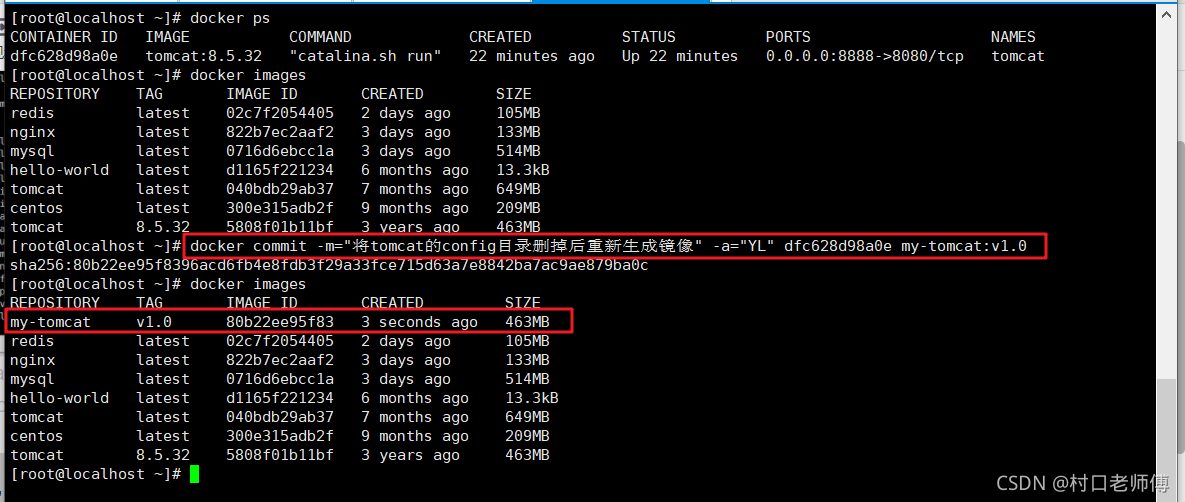Click the 'CONTAINER ID' column header

63,37
